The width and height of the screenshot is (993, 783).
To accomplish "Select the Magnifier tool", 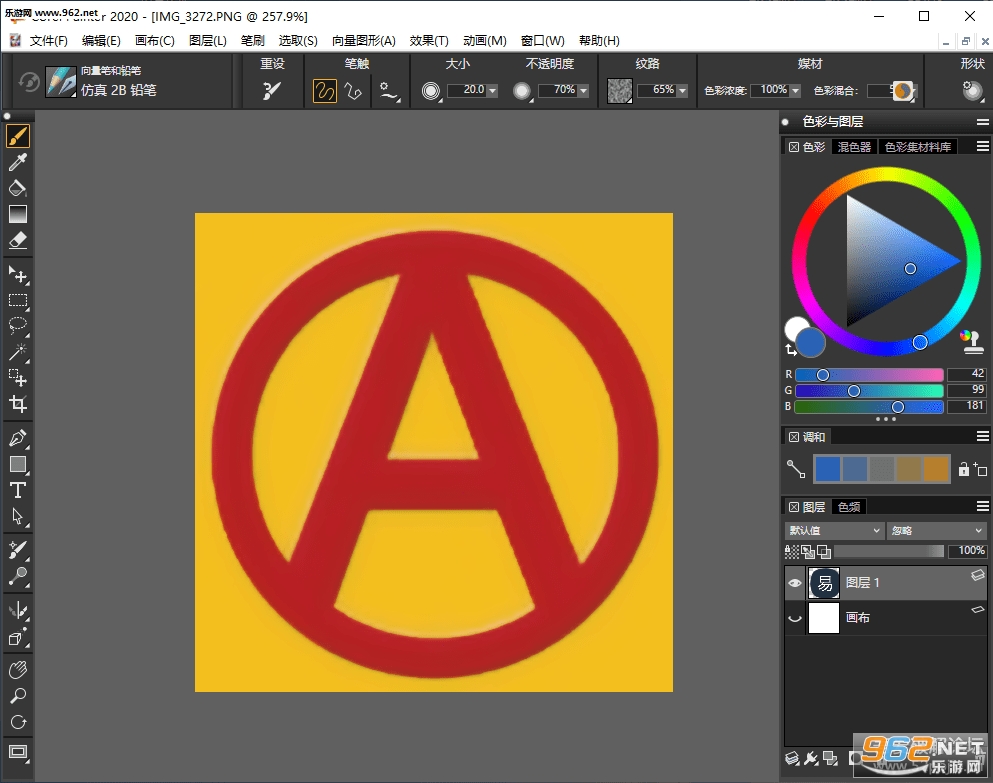I will point(18,696).
